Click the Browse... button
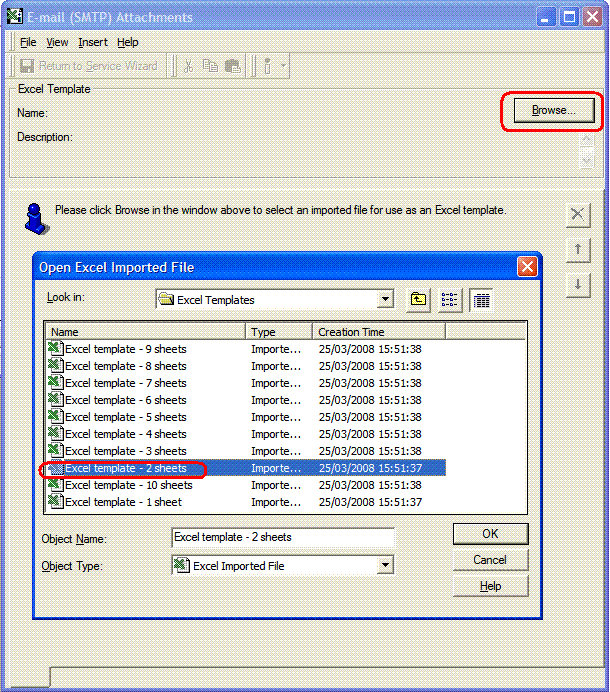The image size is (610, 692). coord(554,110)
